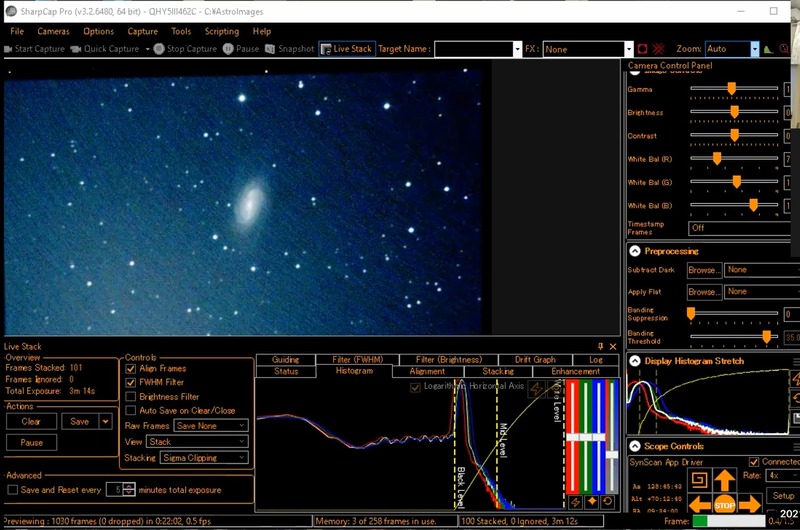
Task: Open the scope Rate dropdown showing 4x
Action: [783, 475]
